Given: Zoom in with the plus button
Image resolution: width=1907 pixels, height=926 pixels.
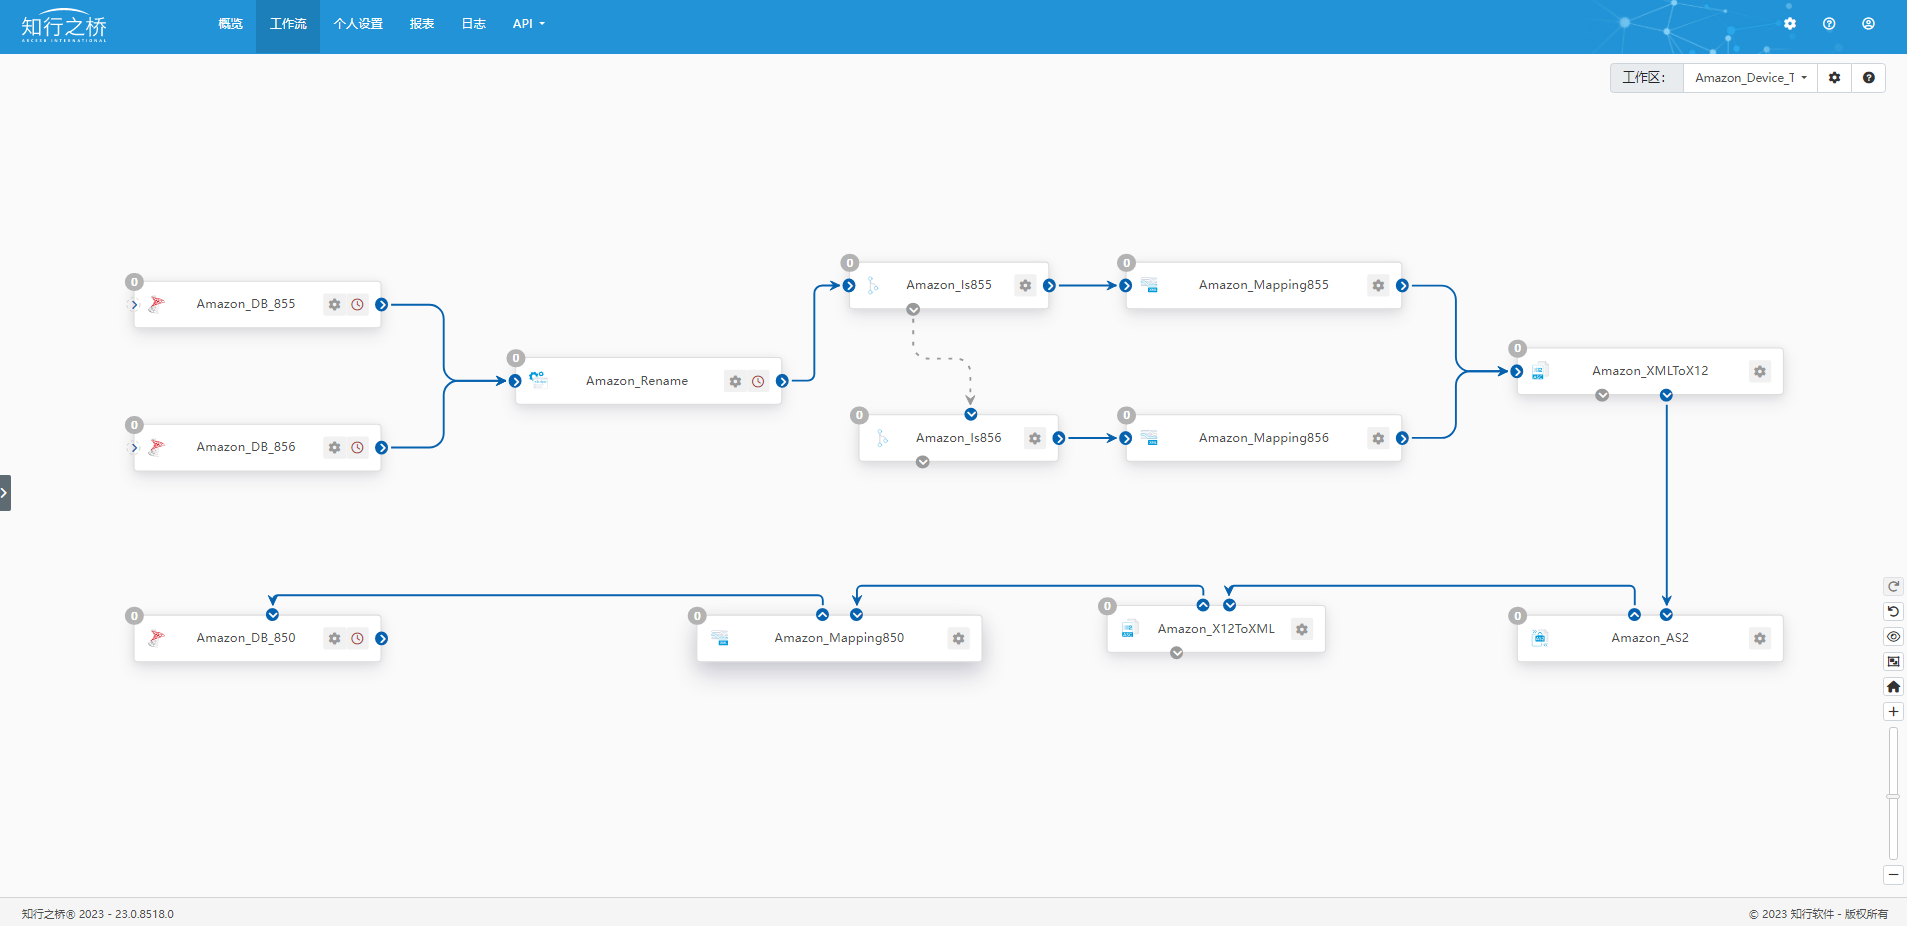Looking at the screenshot, I should click(1893, 712).
